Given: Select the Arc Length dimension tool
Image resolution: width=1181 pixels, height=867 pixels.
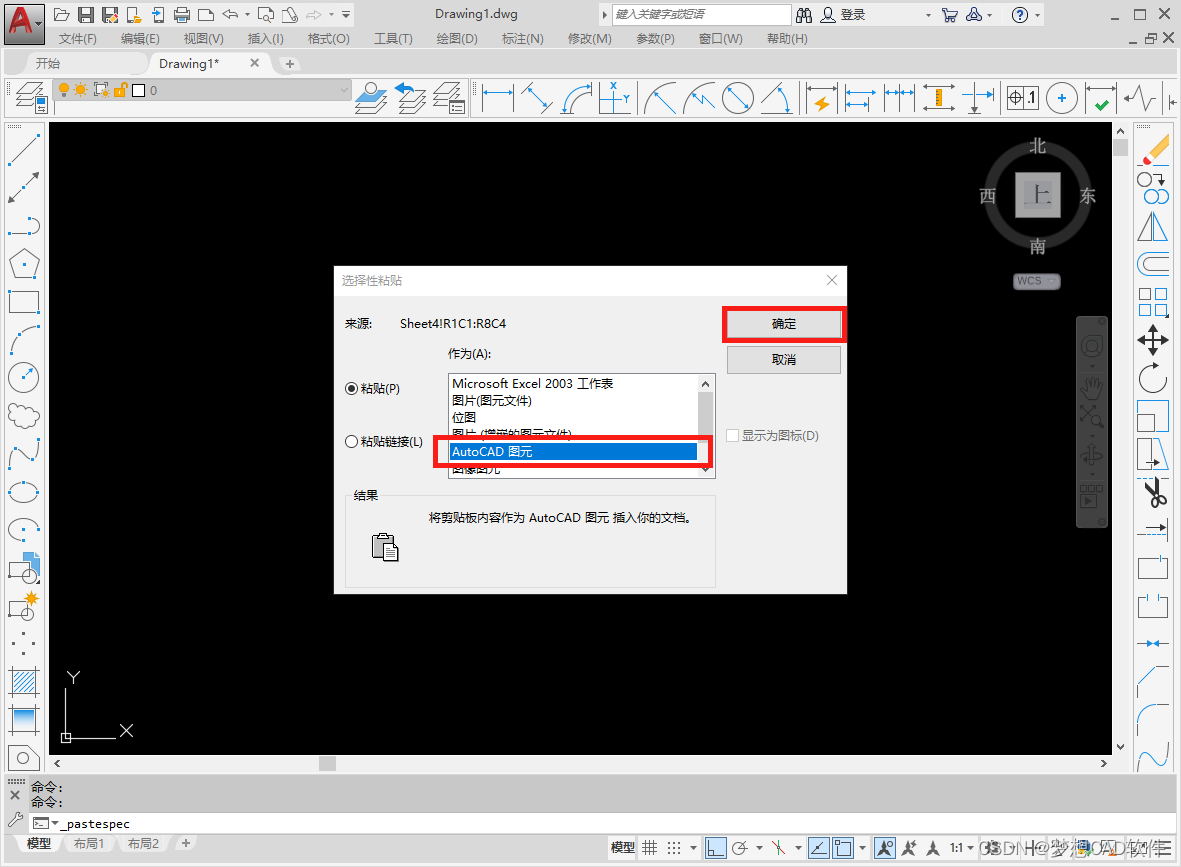Looking at the screenshot, I should tap(577, 98).
